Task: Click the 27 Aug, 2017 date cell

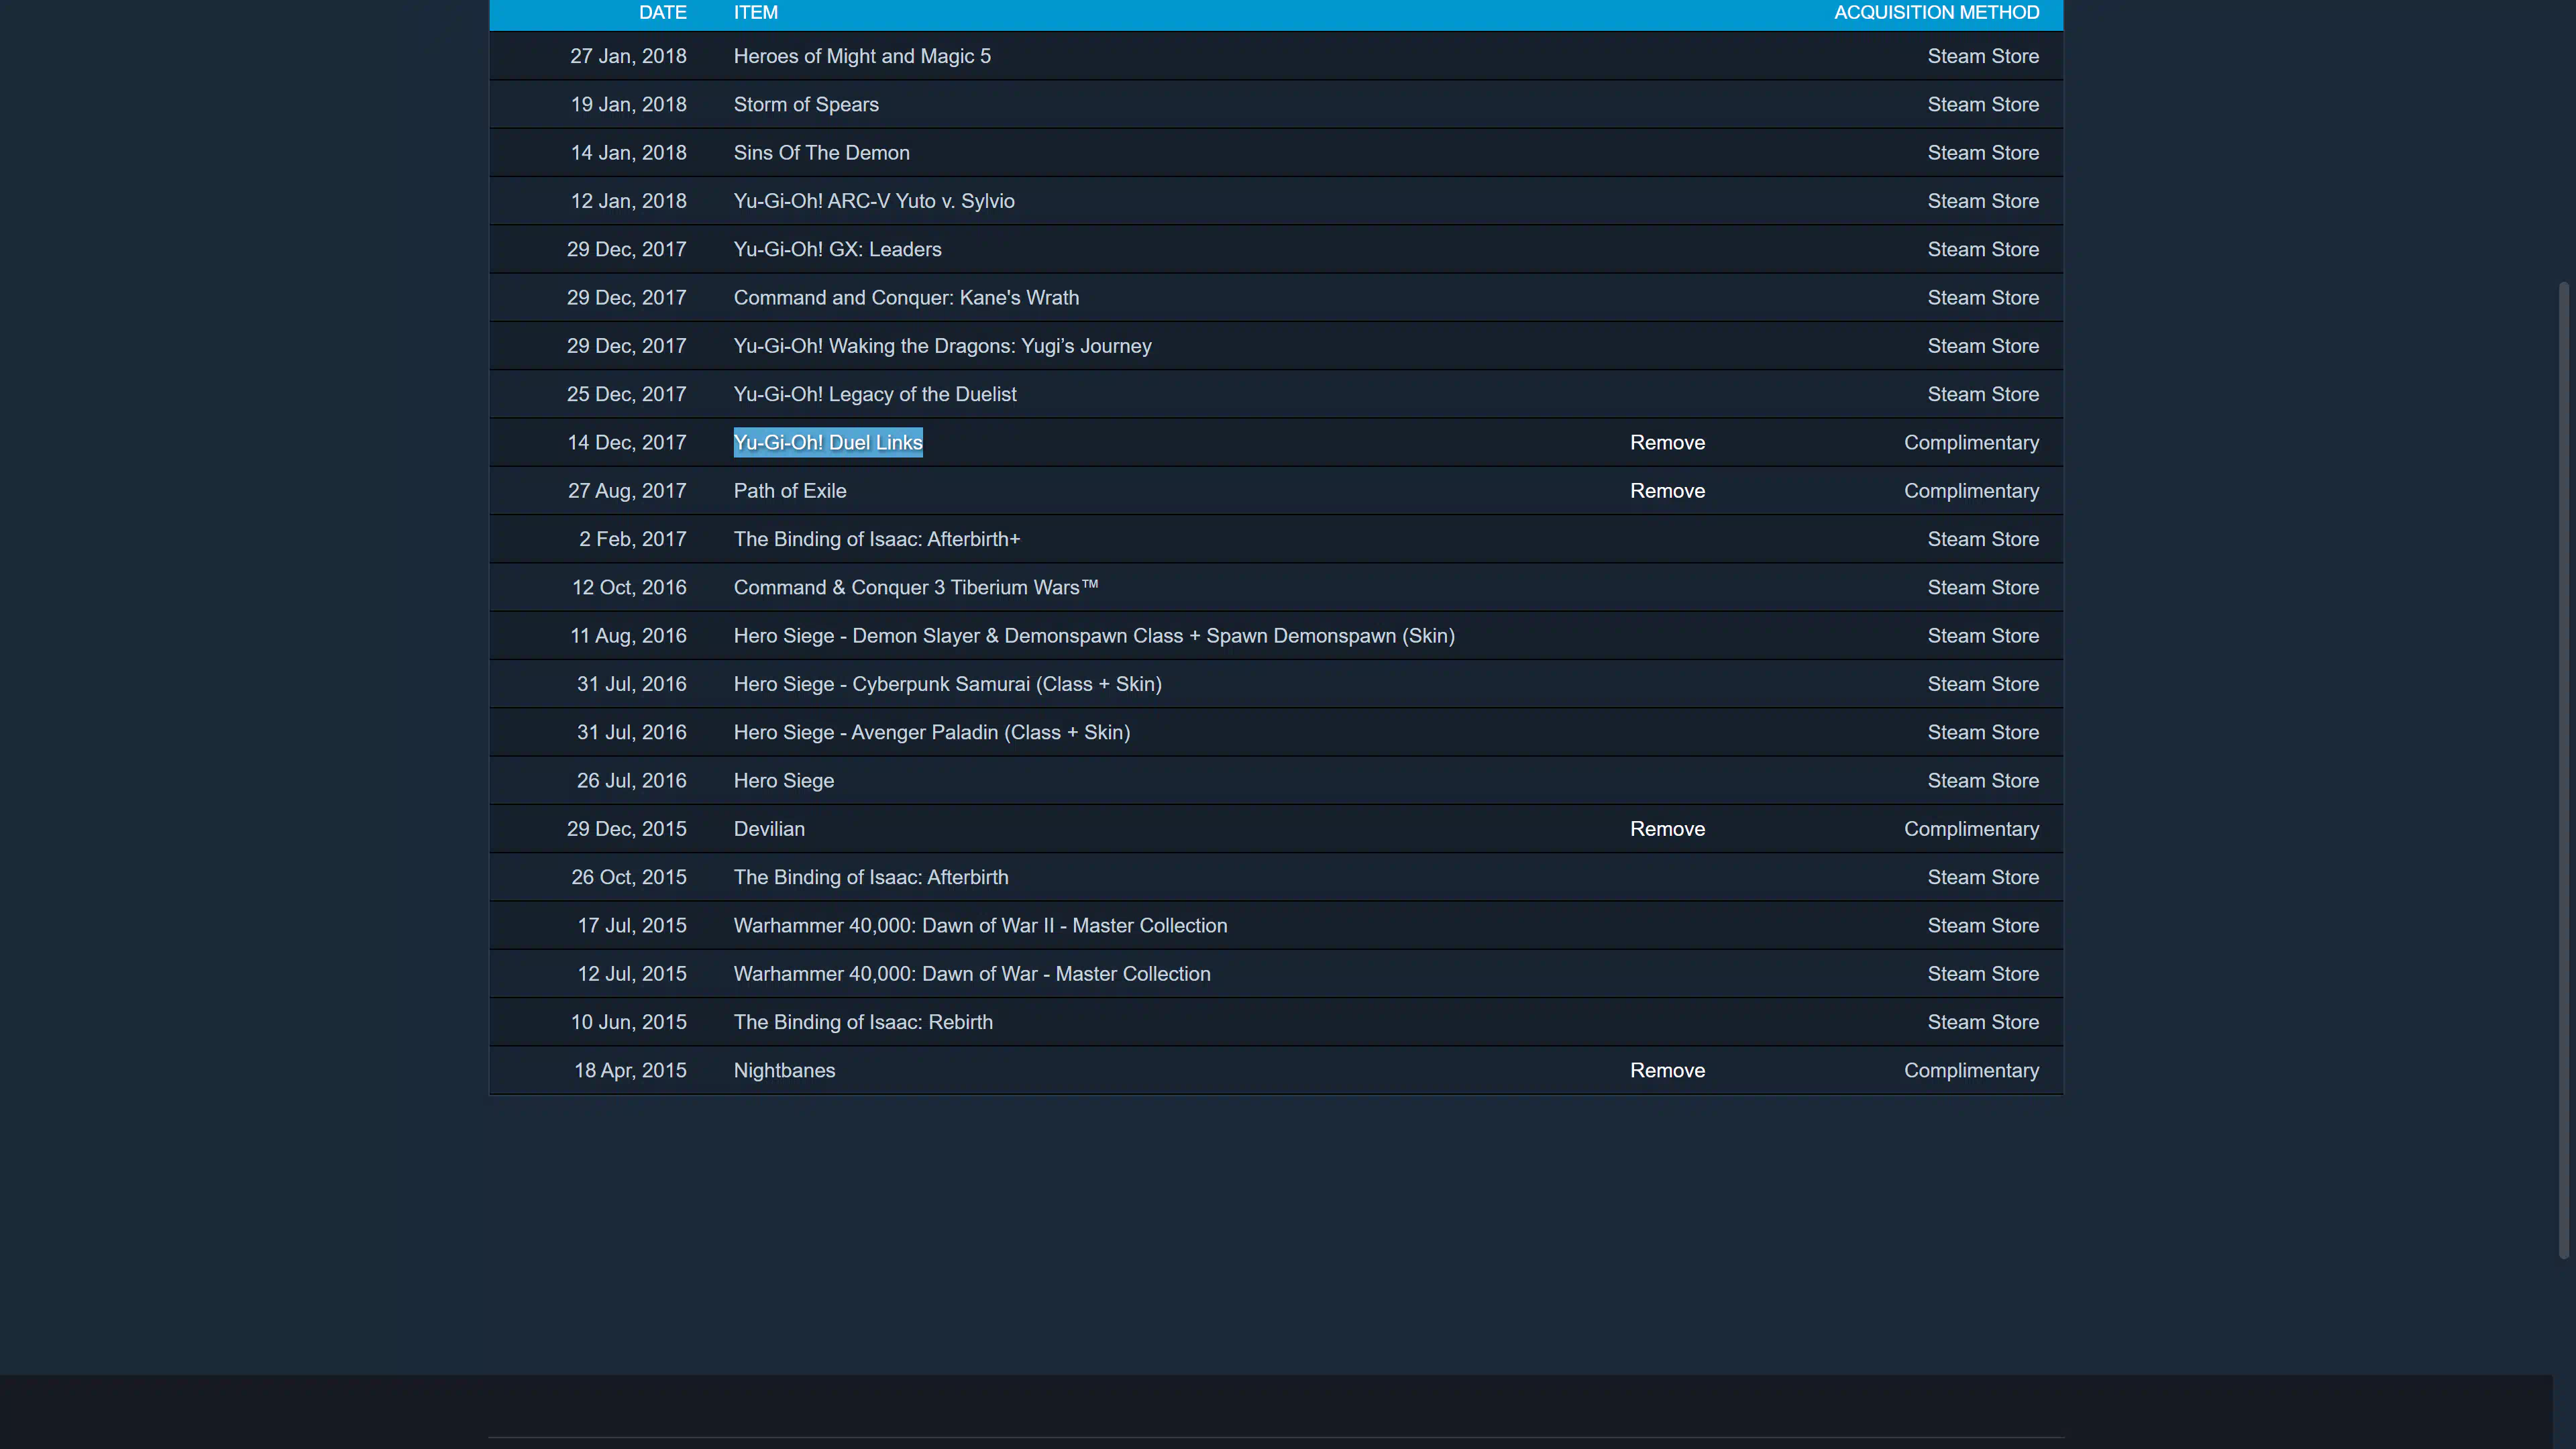Action: coord(627,491)
